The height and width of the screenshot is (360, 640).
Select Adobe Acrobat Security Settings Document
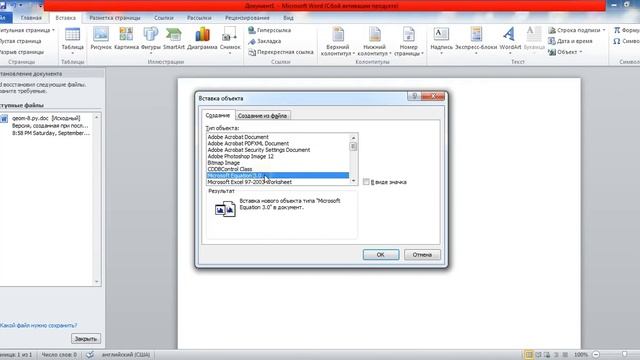[278, 150]
